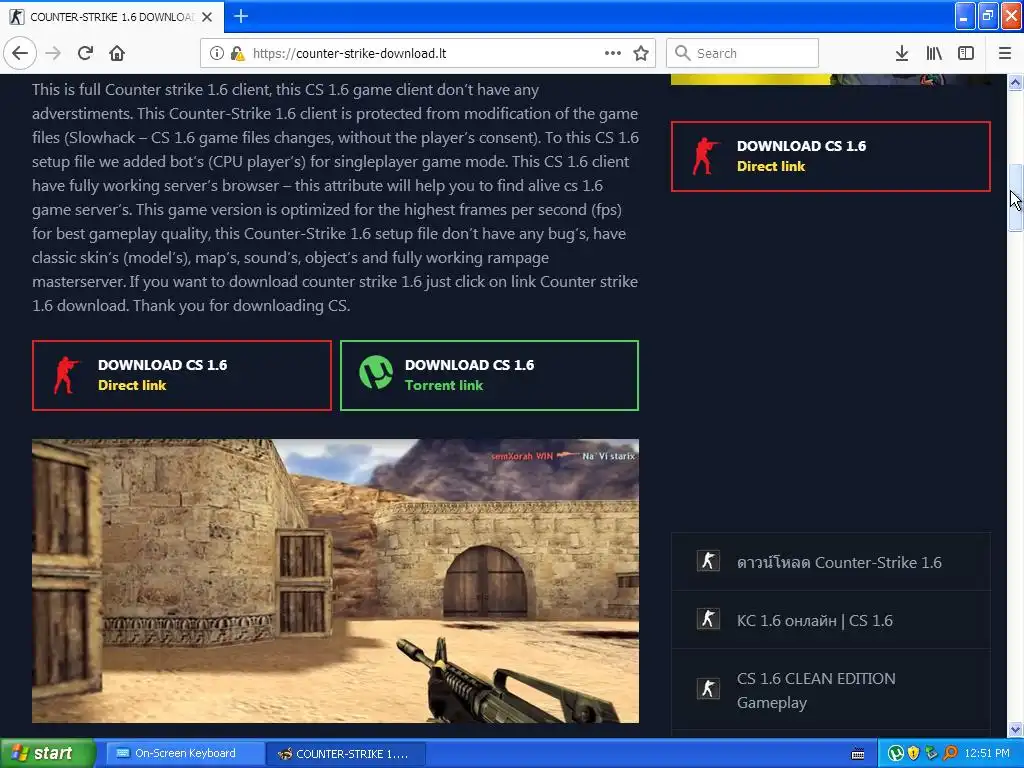Click the vertical scrollbar thumb

click(1015, 197)
